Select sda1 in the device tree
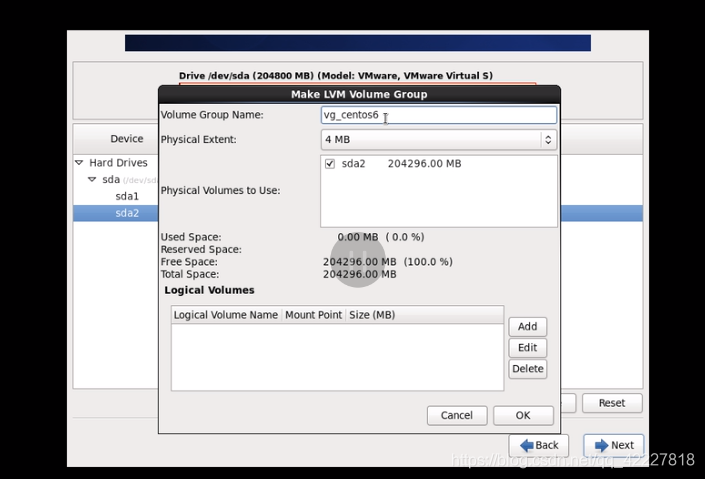The height and width of the screenshot is (479, 705). click(127, 196)
